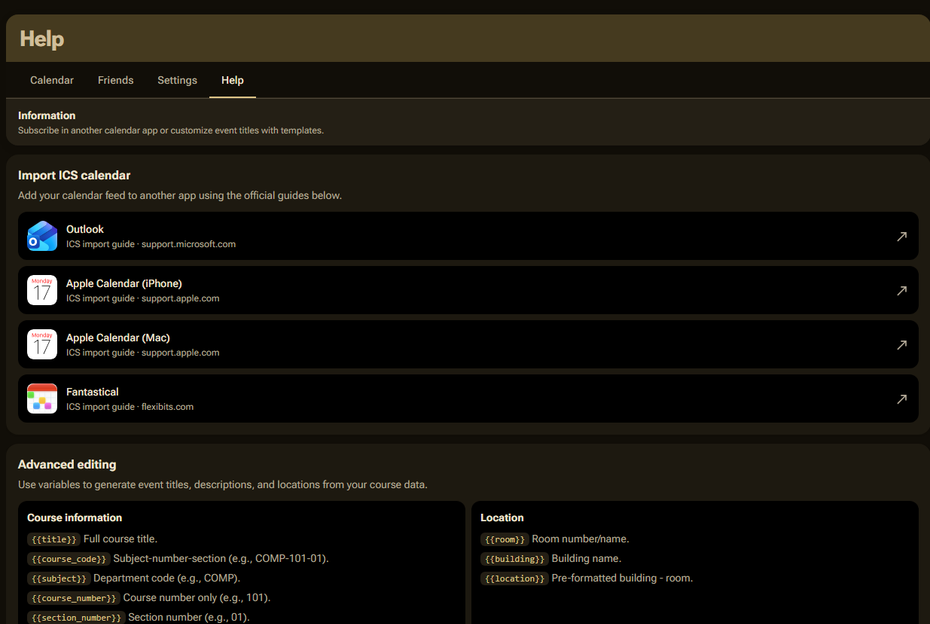Click the Import ICS calendar heading
Screen dimensions: 930x624
click(74, 175)
